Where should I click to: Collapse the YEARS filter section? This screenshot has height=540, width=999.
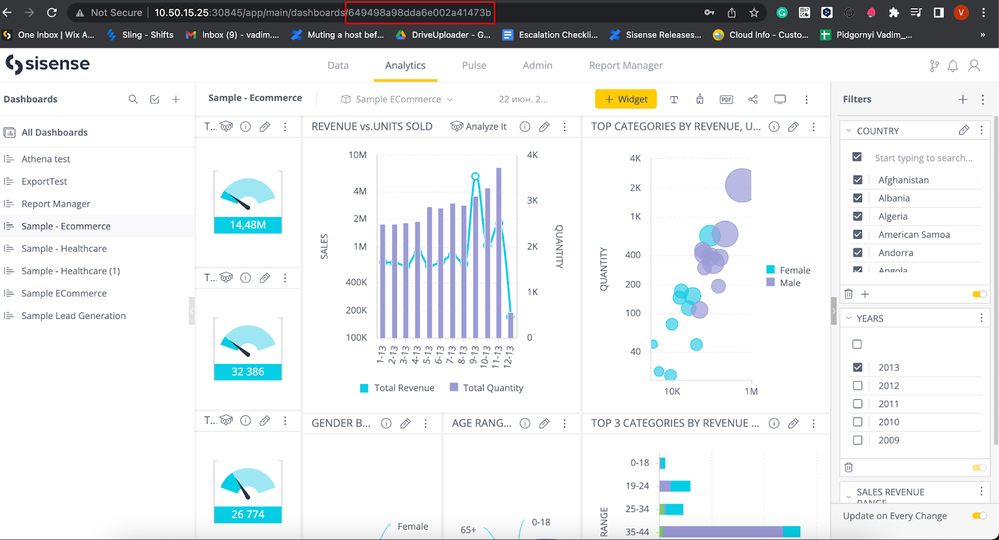point(848,318)
